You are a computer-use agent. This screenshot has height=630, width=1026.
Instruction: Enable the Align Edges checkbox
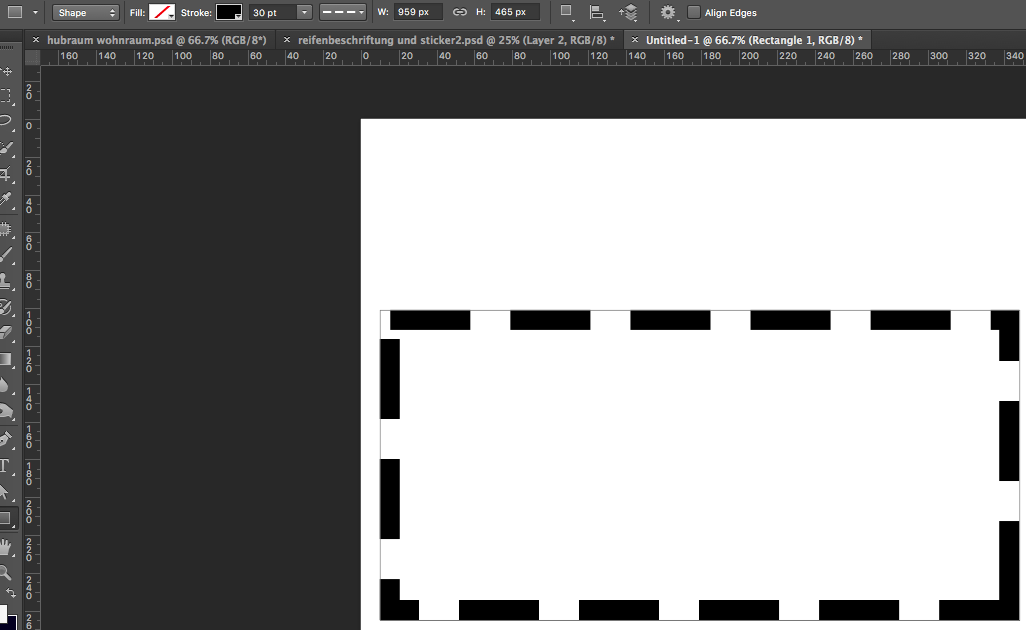(x=694, y=12)
